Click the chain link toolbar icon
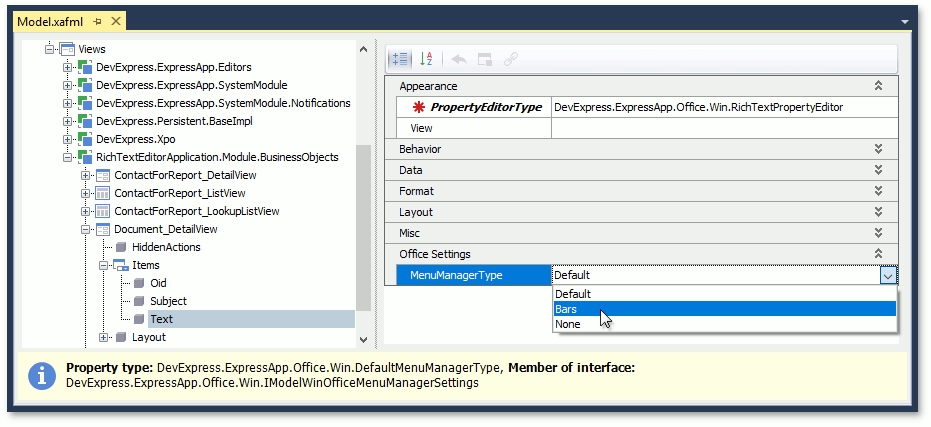 [511, 59]
